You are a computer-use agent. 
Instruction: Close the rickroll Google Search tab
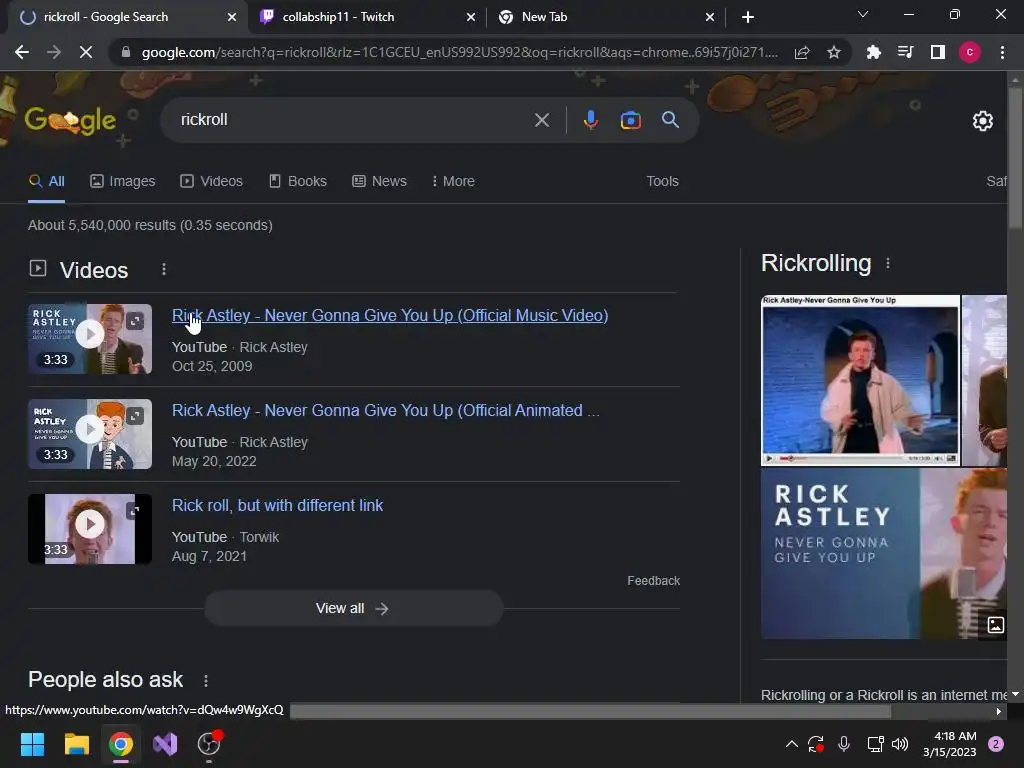(x=232, y=17)
